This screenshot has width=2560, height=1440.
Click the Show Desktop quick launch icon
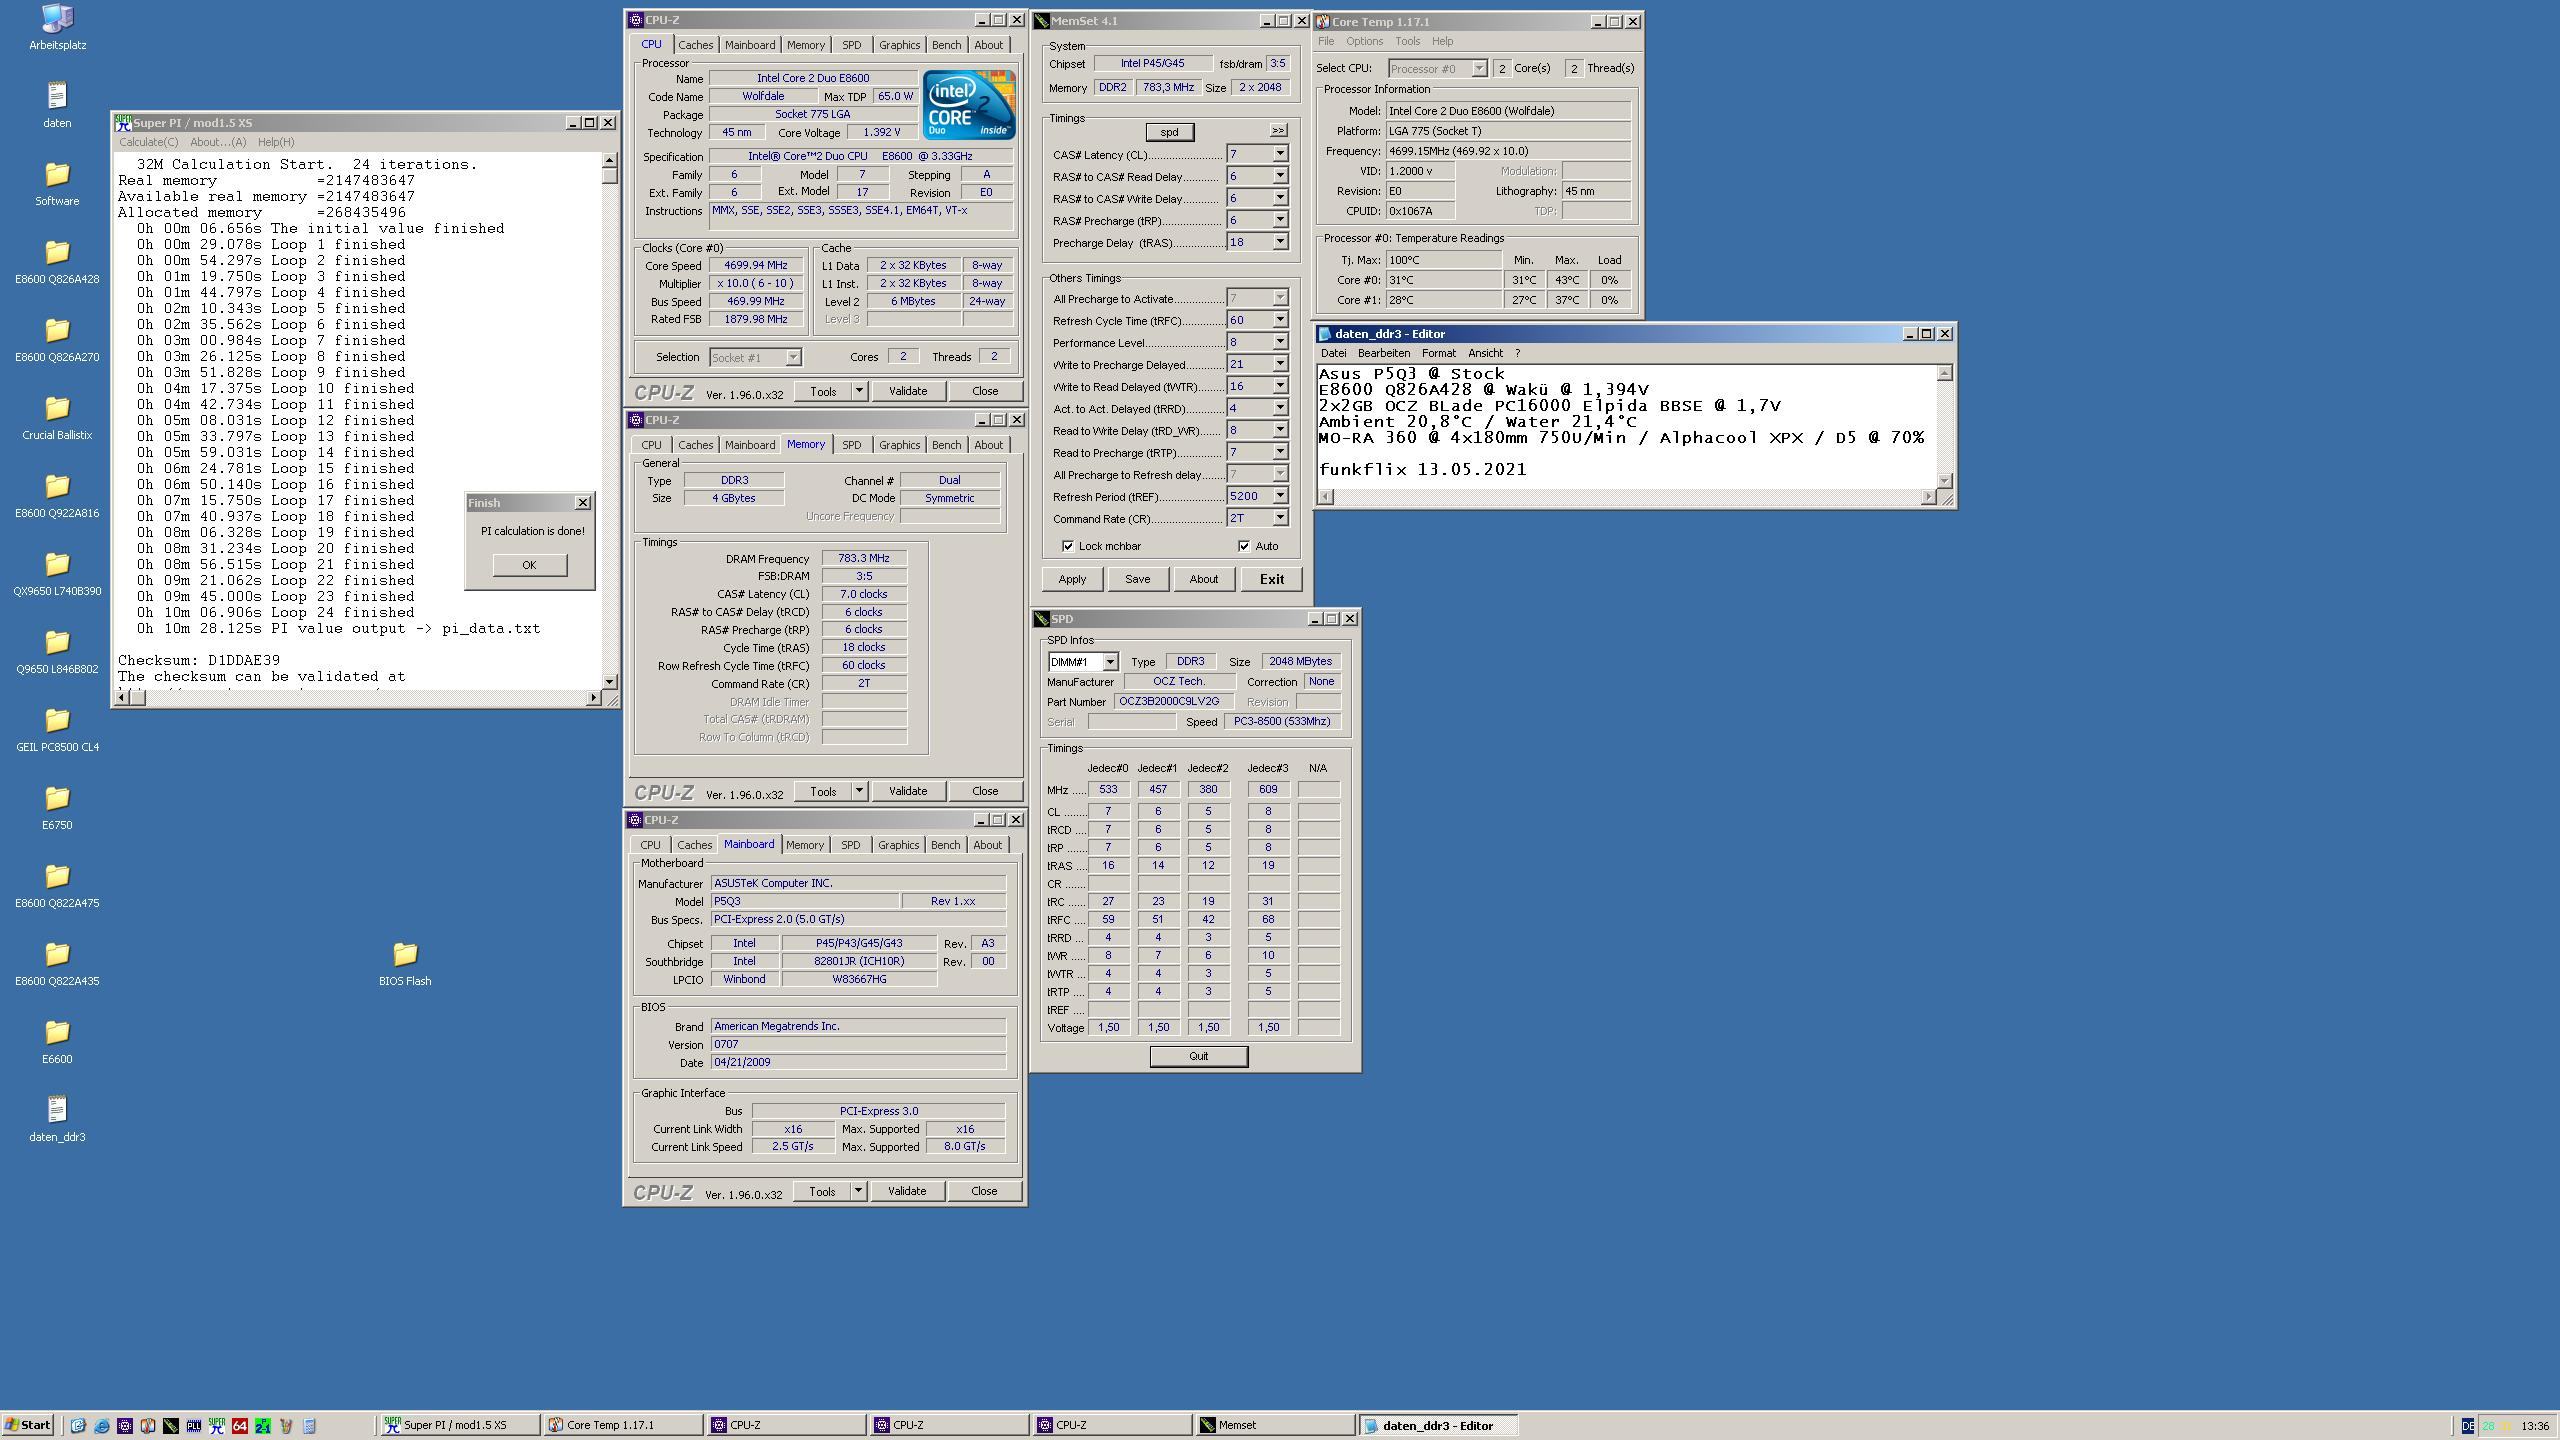tap(78, 1426)
